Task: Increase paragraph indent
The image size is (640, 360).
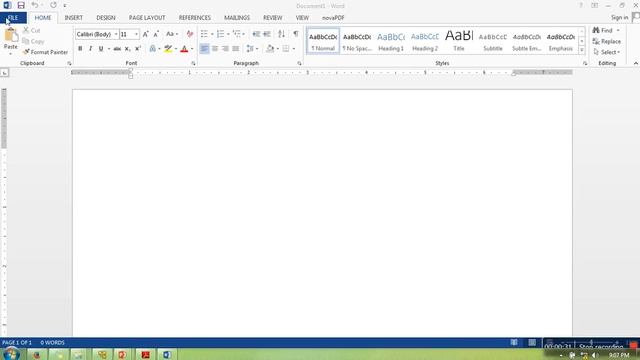Action: pos(267,34)
